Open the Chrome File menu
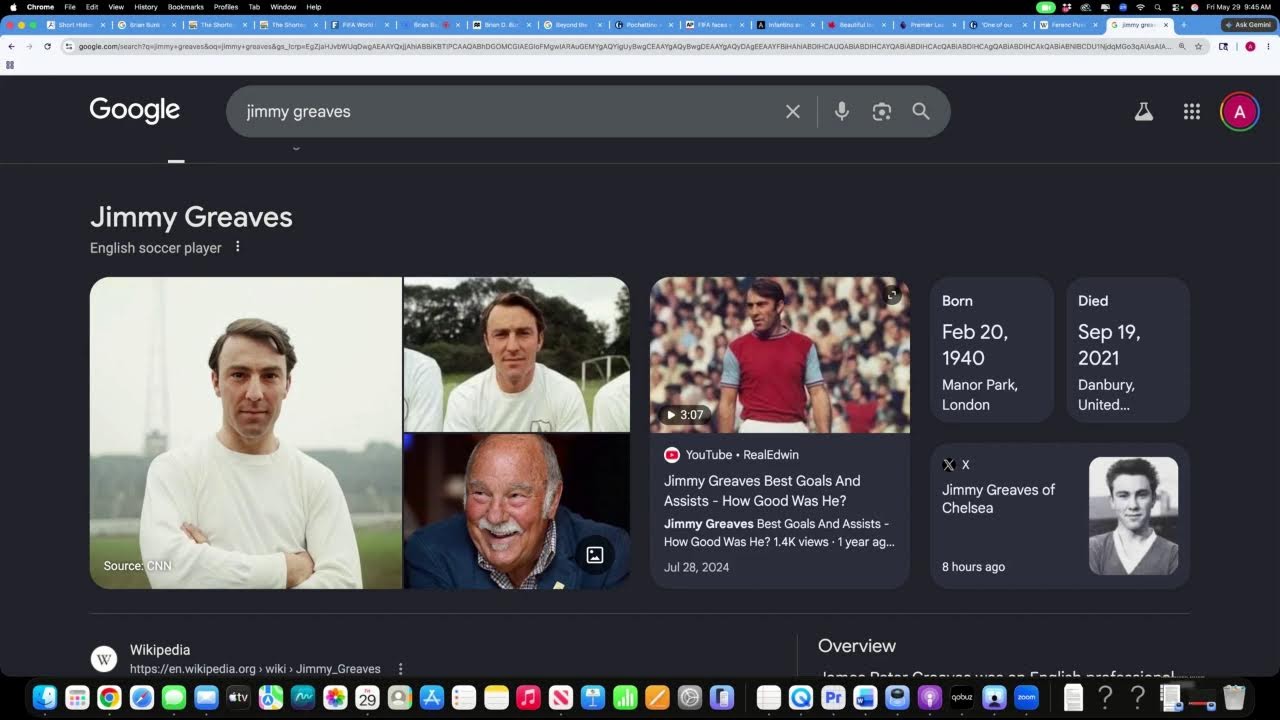Screen dimensions: 1280x720 click(x=70, y=7)
